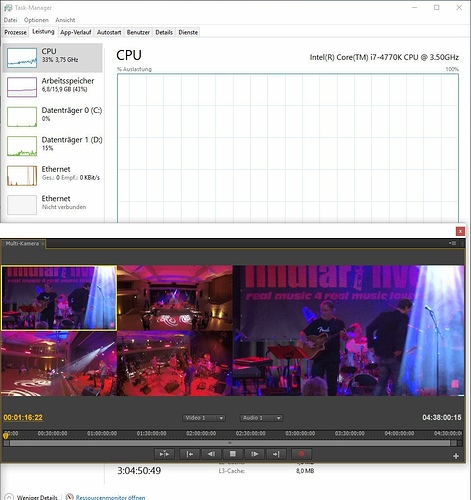Click the multi-camera record button
Viewport: 471px width, 500px height.
(302, 454)
